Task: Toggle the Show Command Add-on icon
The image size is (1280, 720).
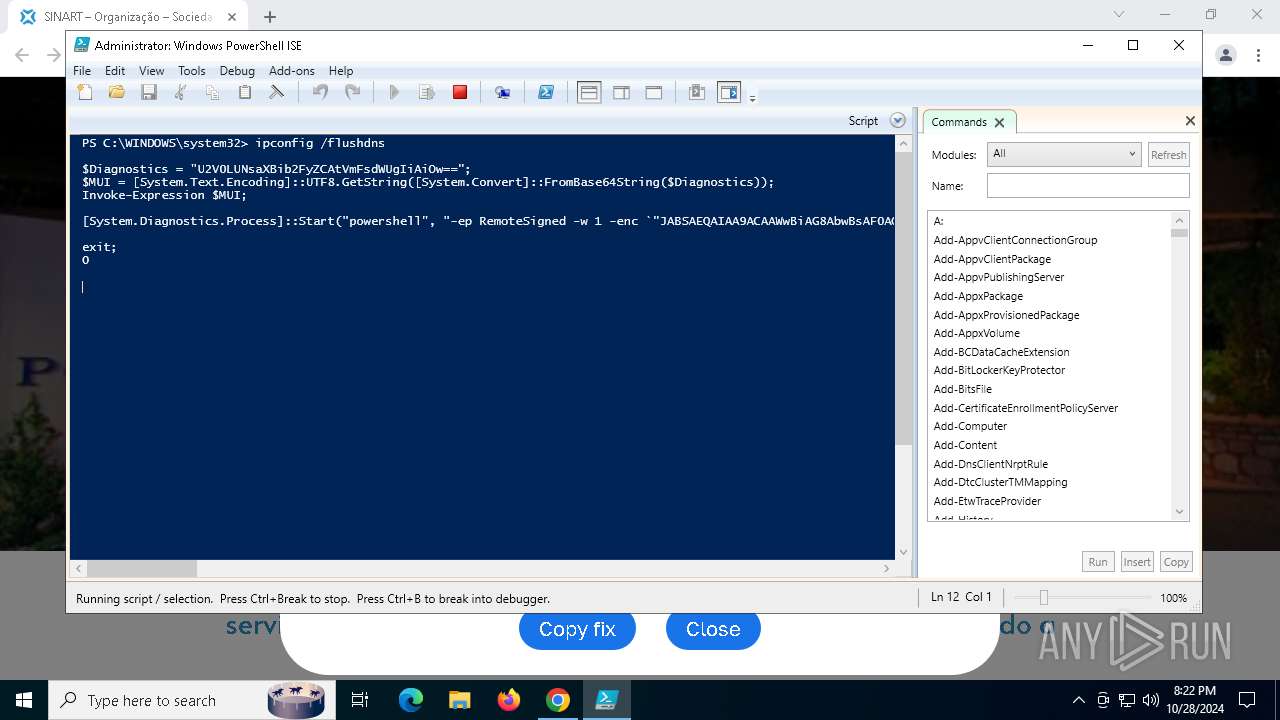Action: [729, 92]
